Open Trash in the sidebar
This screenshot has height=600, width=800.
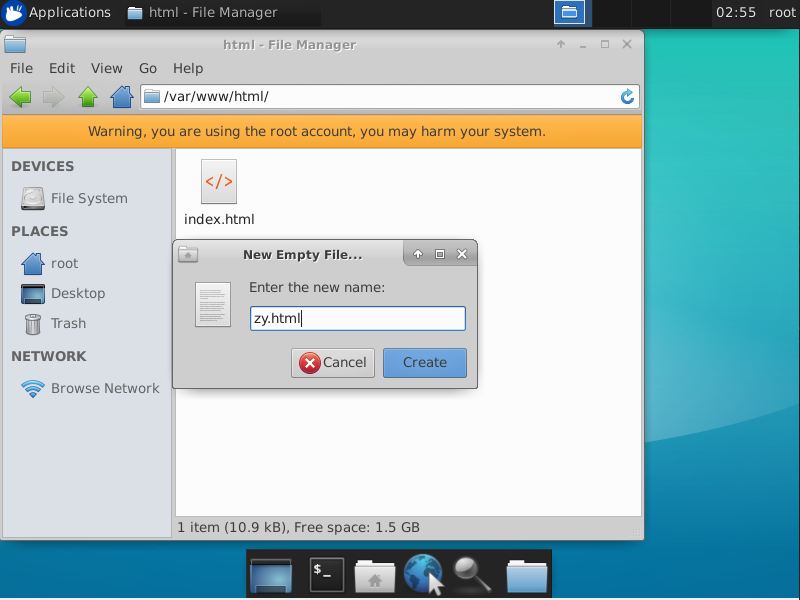click(55, 324)
